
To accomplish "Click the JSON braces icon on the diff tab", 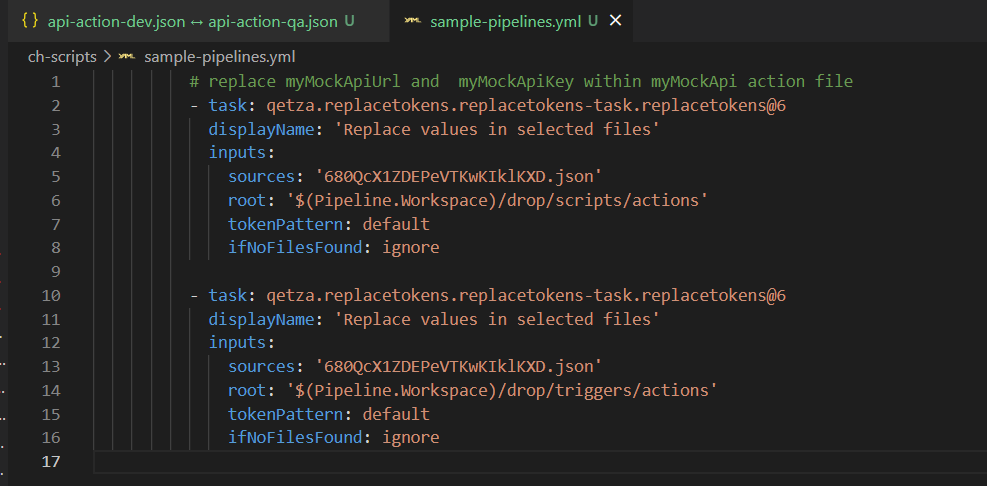I will pos(30,21).
